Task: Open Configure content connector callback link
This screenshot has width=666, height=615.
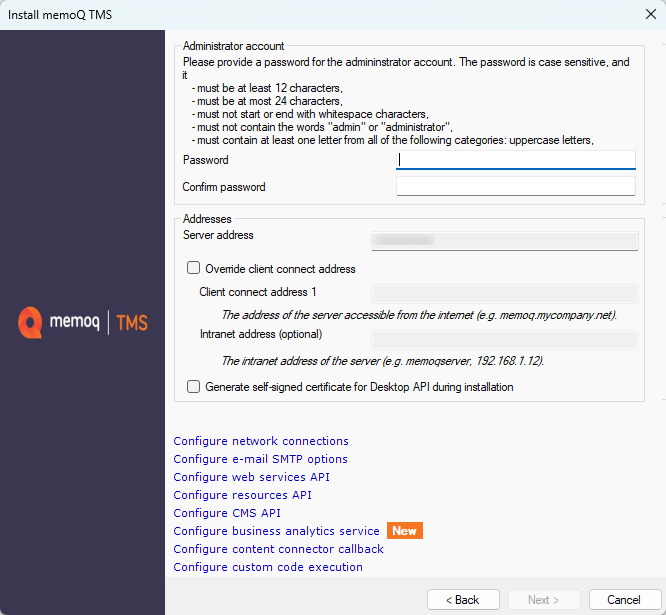Action: [278, 549]
